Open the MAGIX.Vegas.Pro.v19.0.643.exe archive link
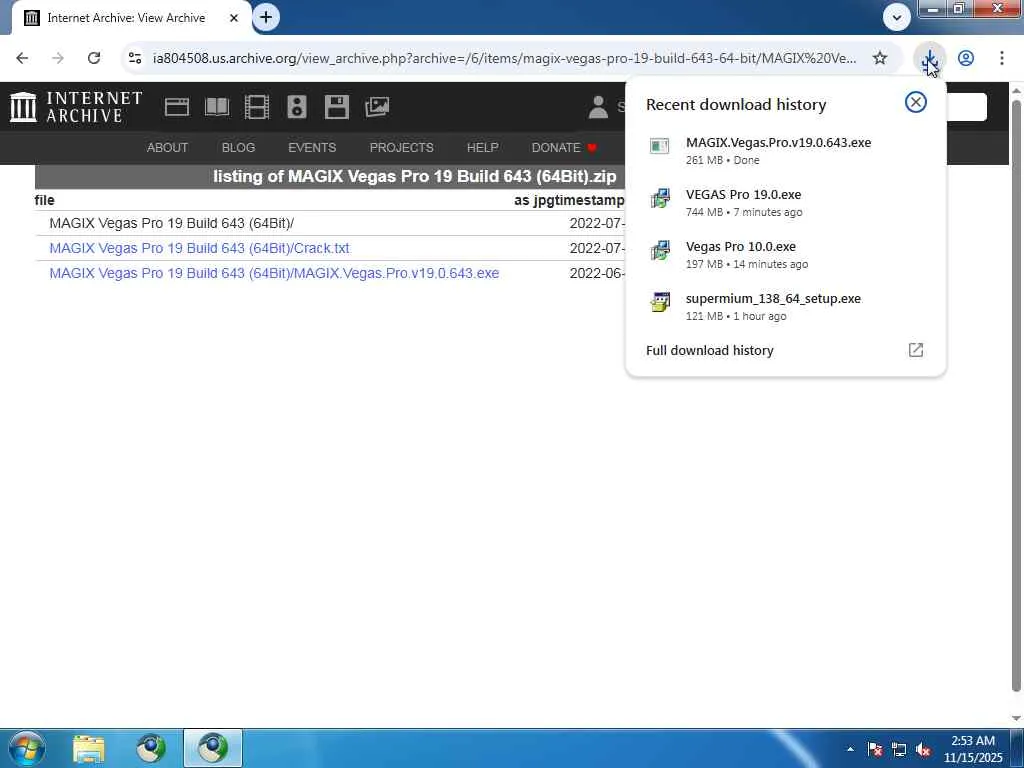Screen dimensions: 1024x768 click(274, 273)
